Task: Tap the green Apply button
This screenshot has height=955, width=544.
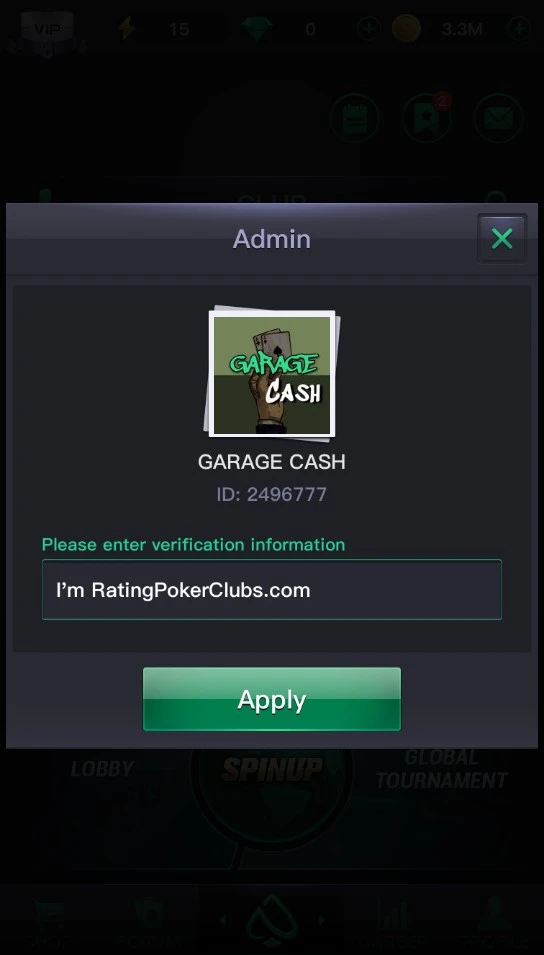Action: pyautogui.click(x=272, y=699)
